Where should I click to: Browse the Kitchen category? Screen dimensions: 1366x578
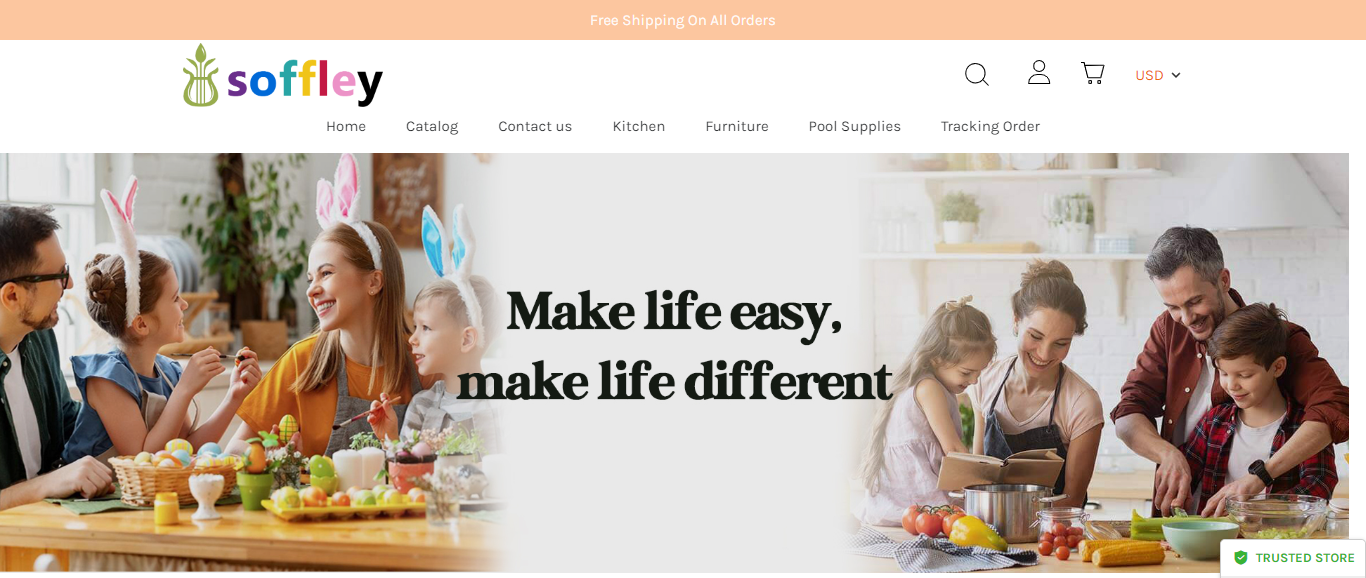639,126
